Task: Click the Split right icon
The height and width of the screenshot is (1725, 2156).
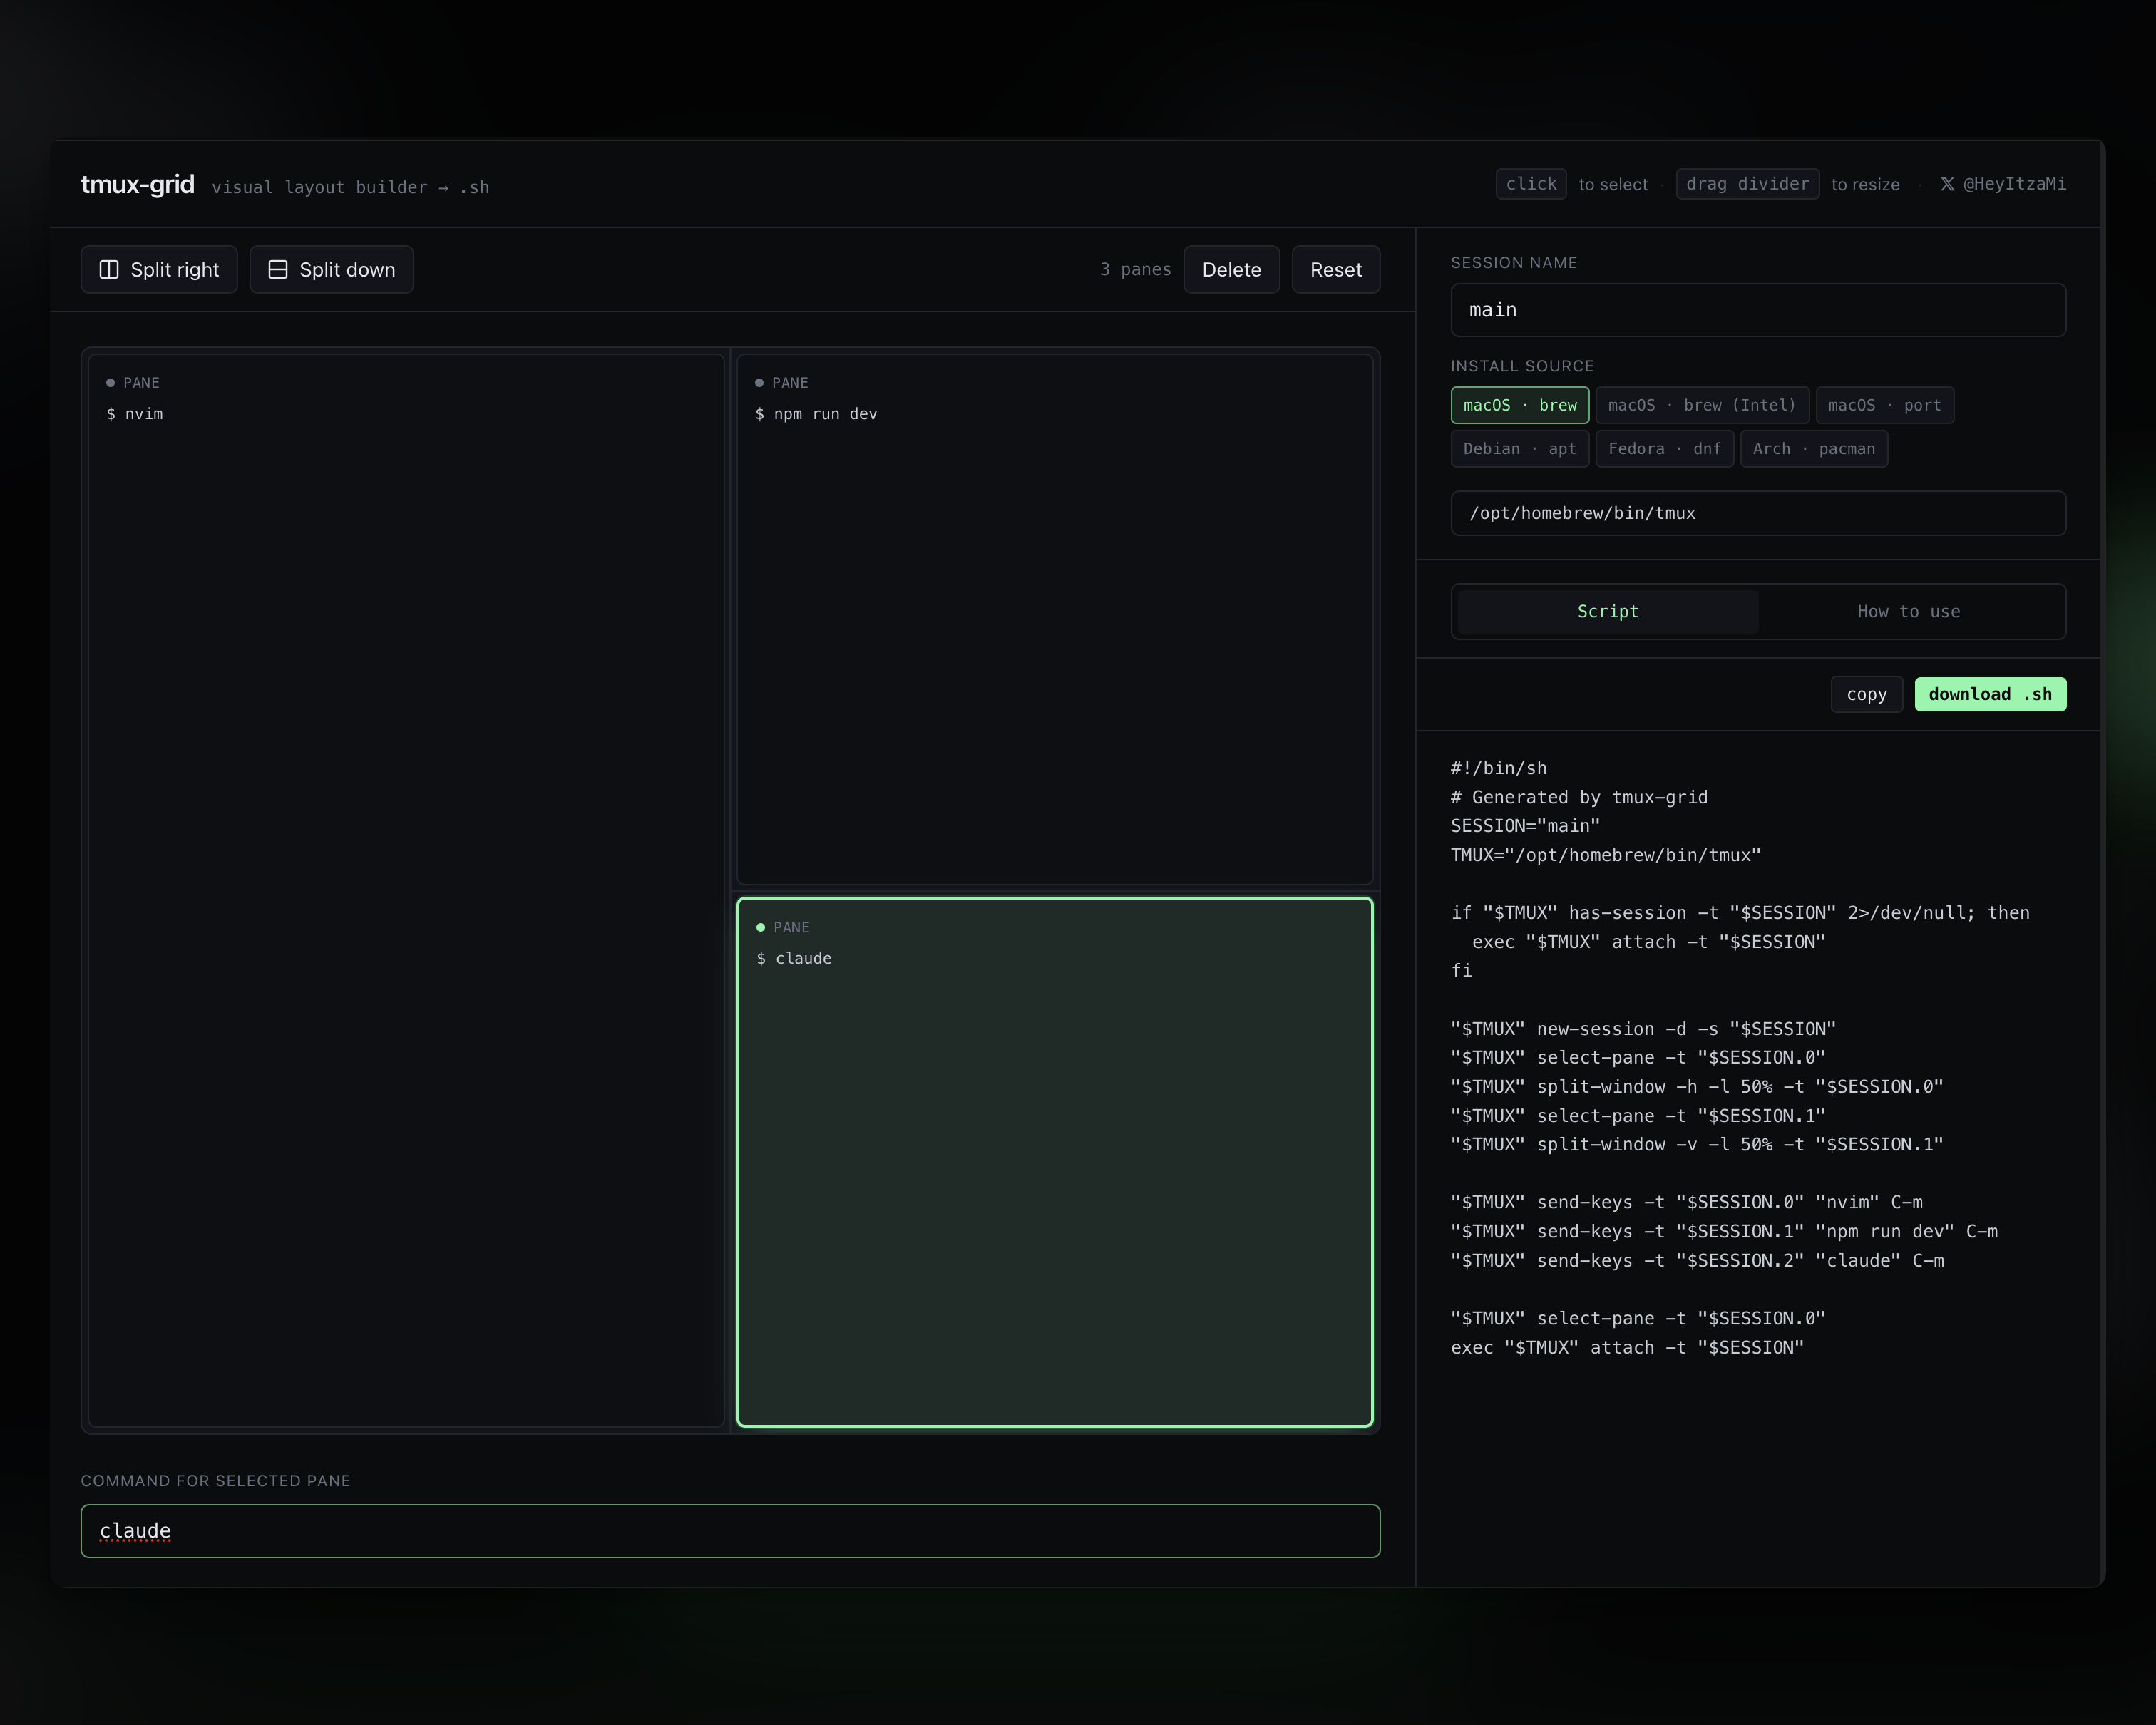Action: [109, 269]
